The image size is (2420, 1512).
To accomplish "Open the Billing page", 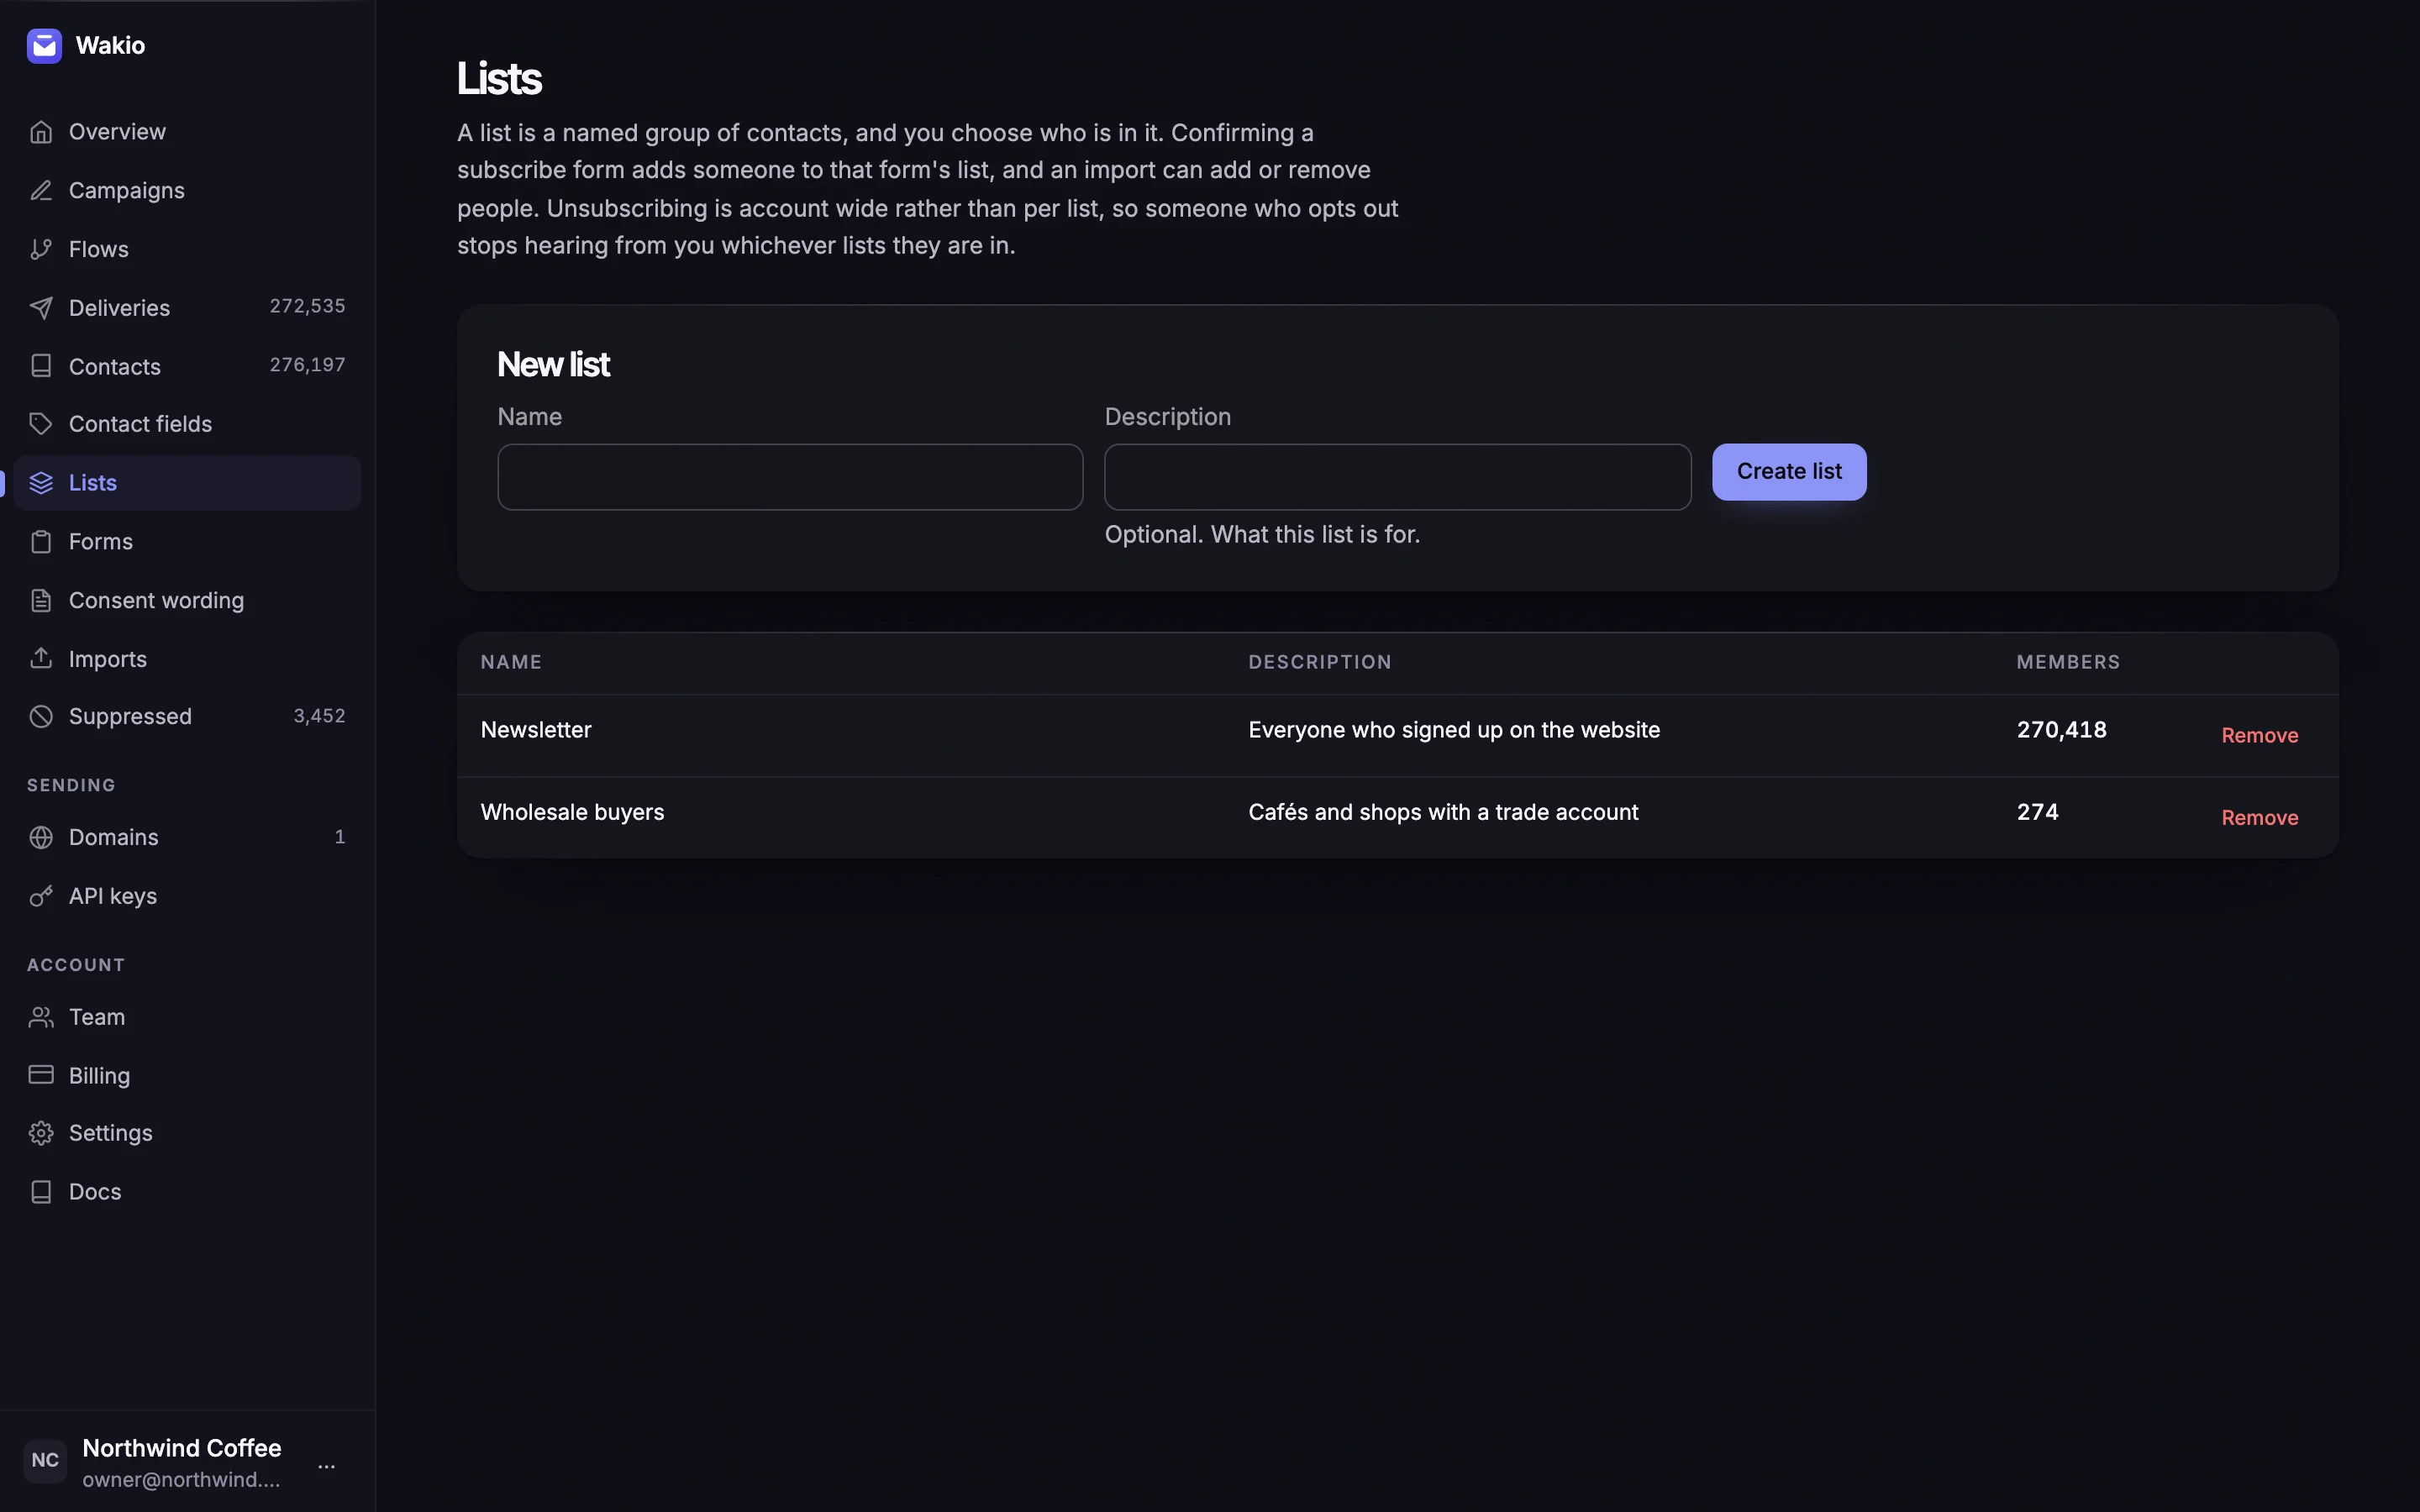I will tap(187, 1075).
